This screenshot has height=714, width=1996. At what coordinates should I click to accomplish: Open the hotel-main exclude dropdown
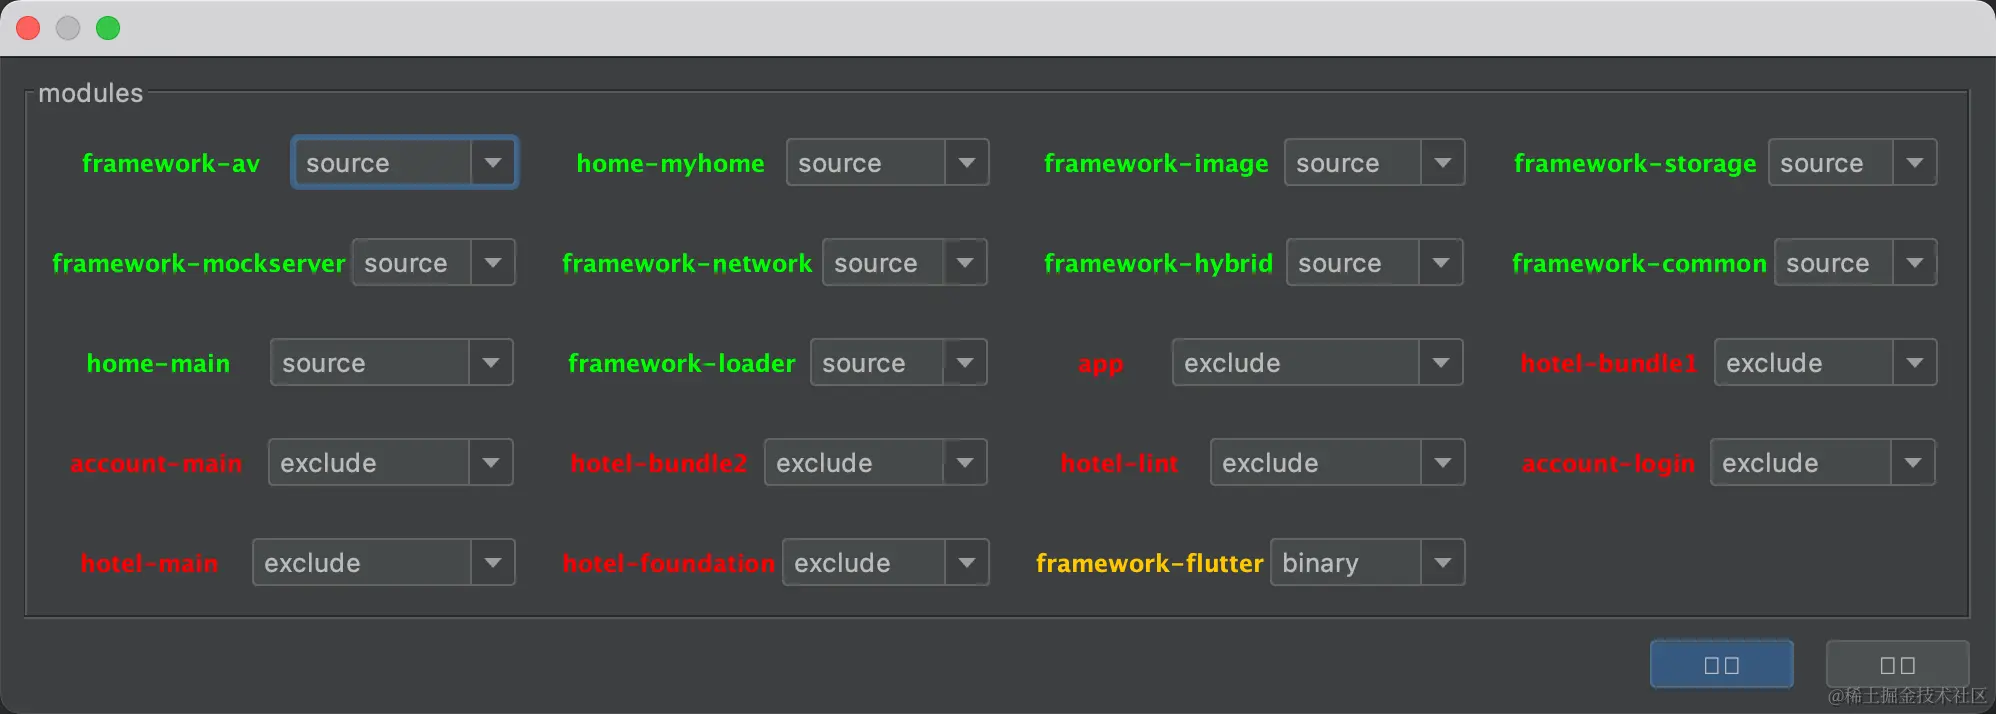(383, 562)
